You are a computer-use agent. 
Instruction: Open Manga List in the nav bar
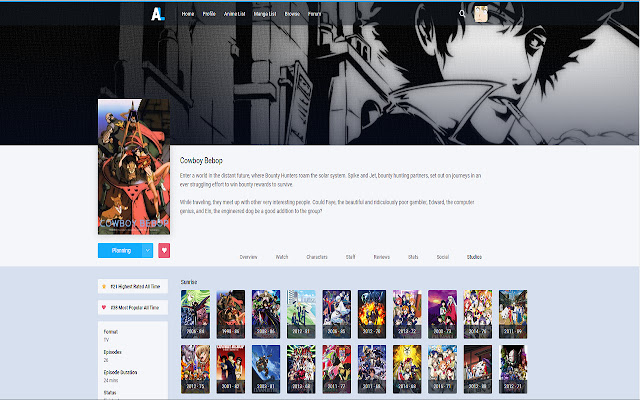[x=265, y=14]
